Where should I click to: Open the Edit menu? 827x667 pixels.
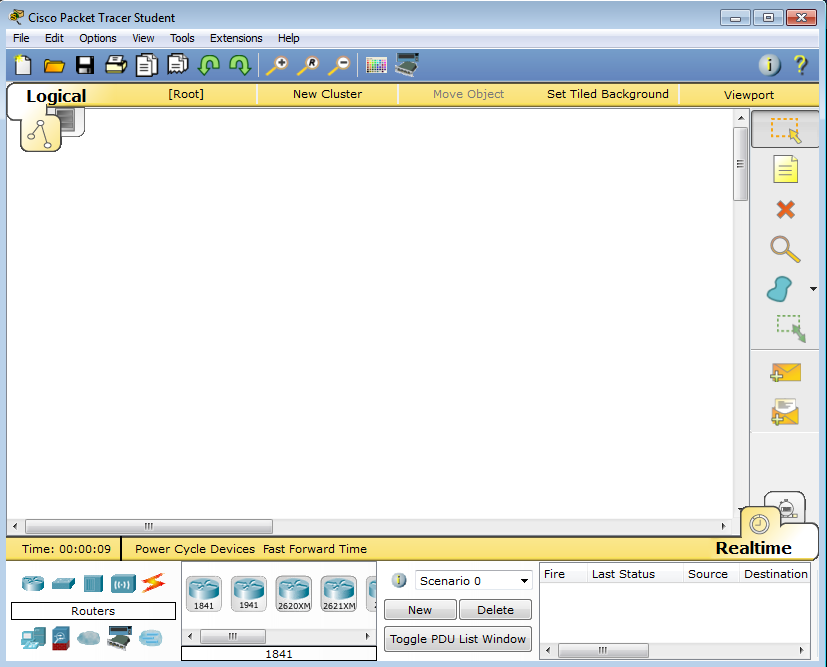tap(54, 38)
